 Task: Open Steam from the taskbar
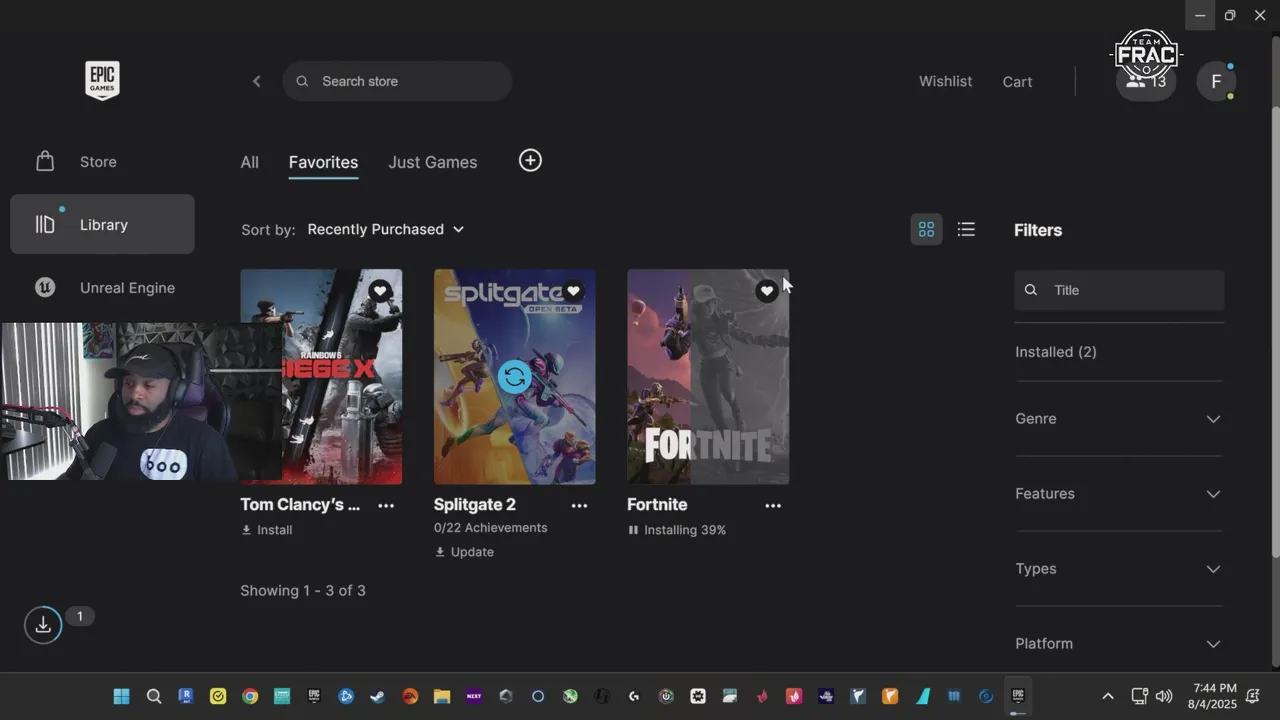click(378, 696)
